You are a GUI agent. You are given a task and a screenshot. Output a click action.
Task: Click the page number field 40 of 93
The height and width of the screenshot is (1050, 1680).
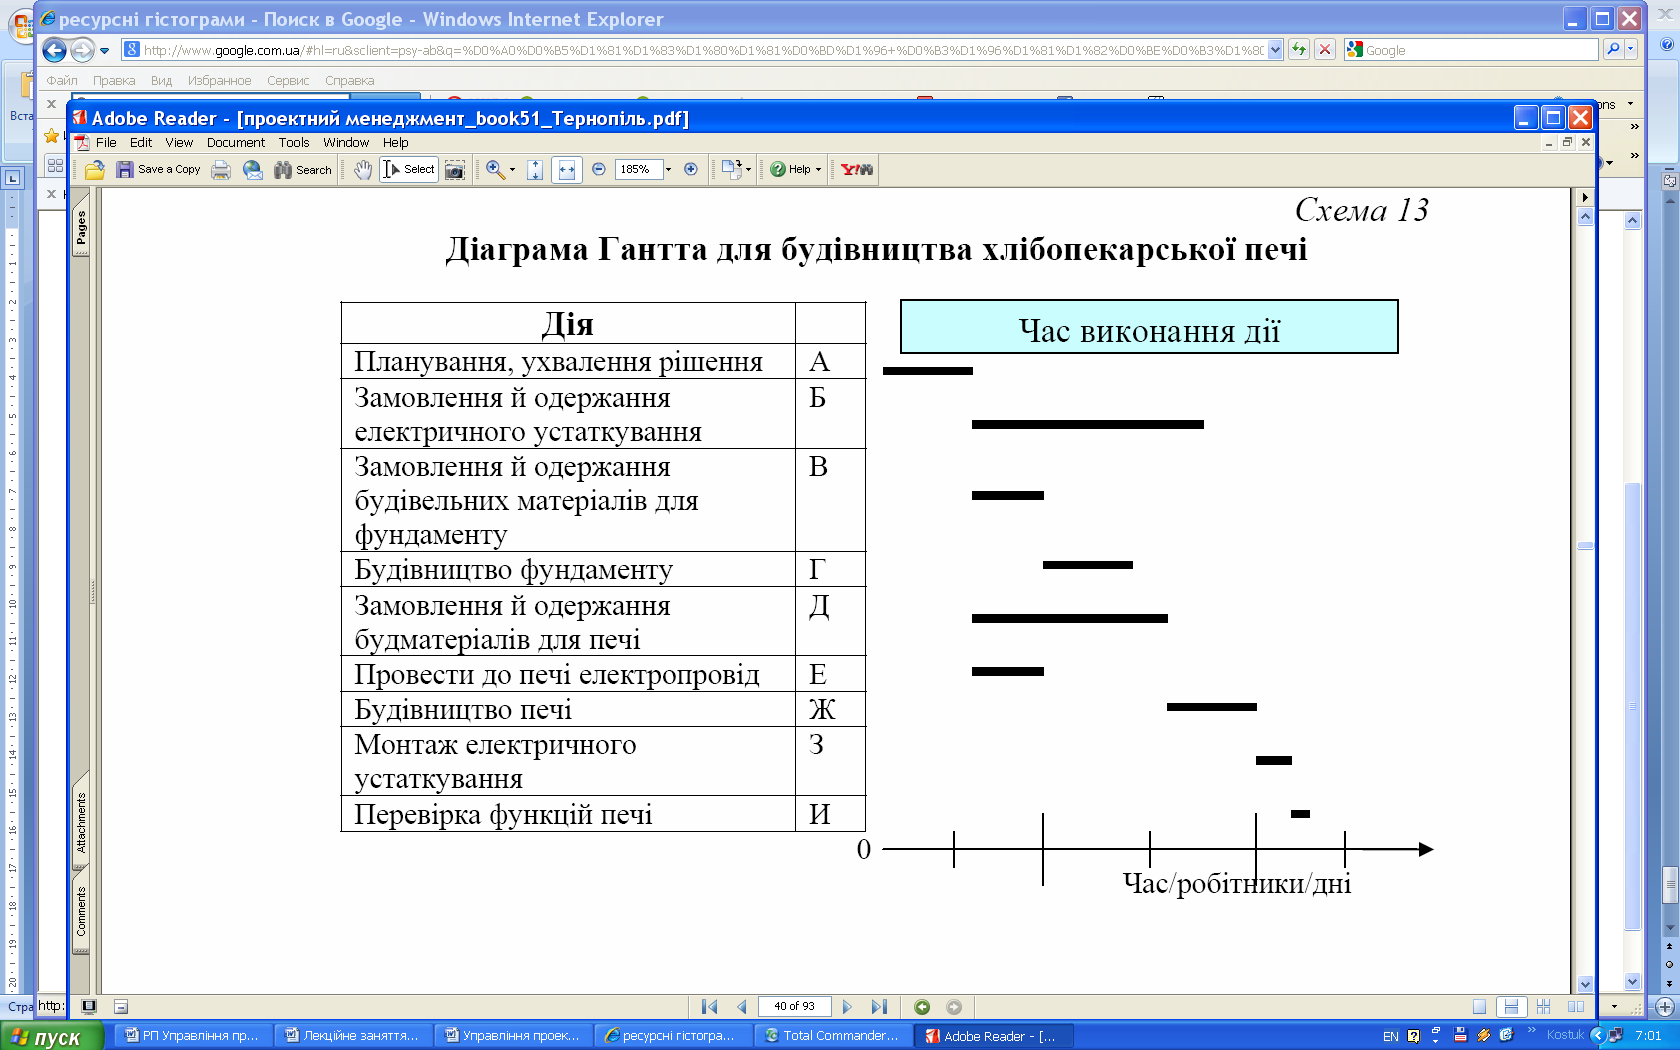pyautogui.click(x=794, y=1007)
